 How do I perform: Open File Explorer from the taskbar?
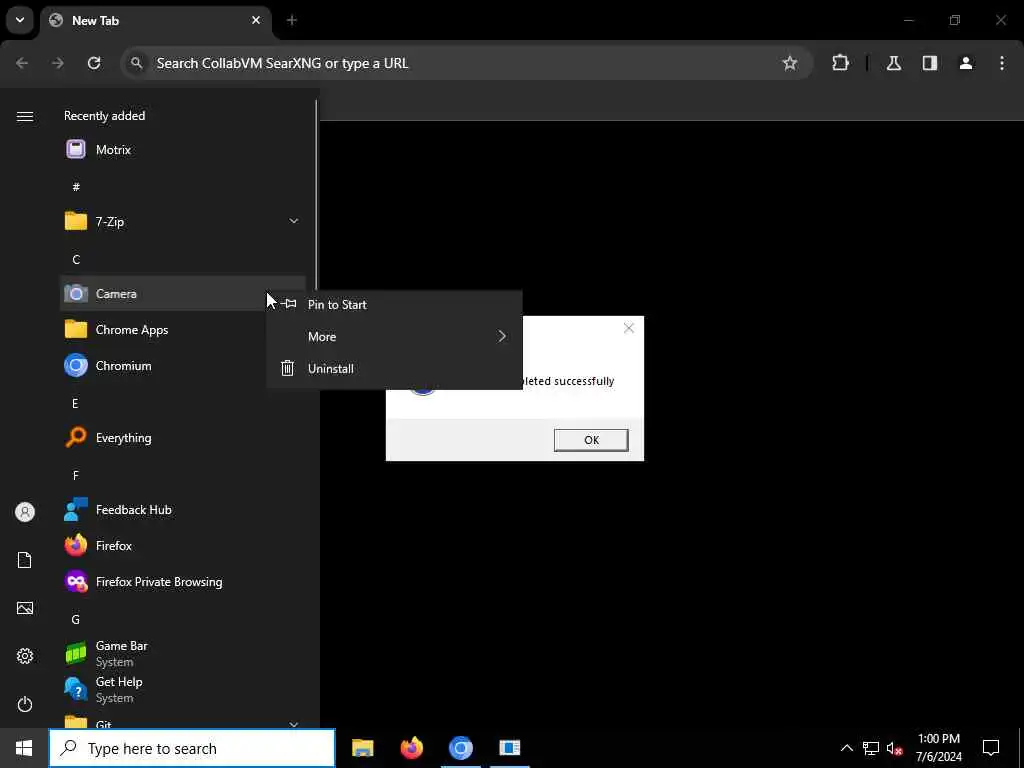tap(362, 748)
